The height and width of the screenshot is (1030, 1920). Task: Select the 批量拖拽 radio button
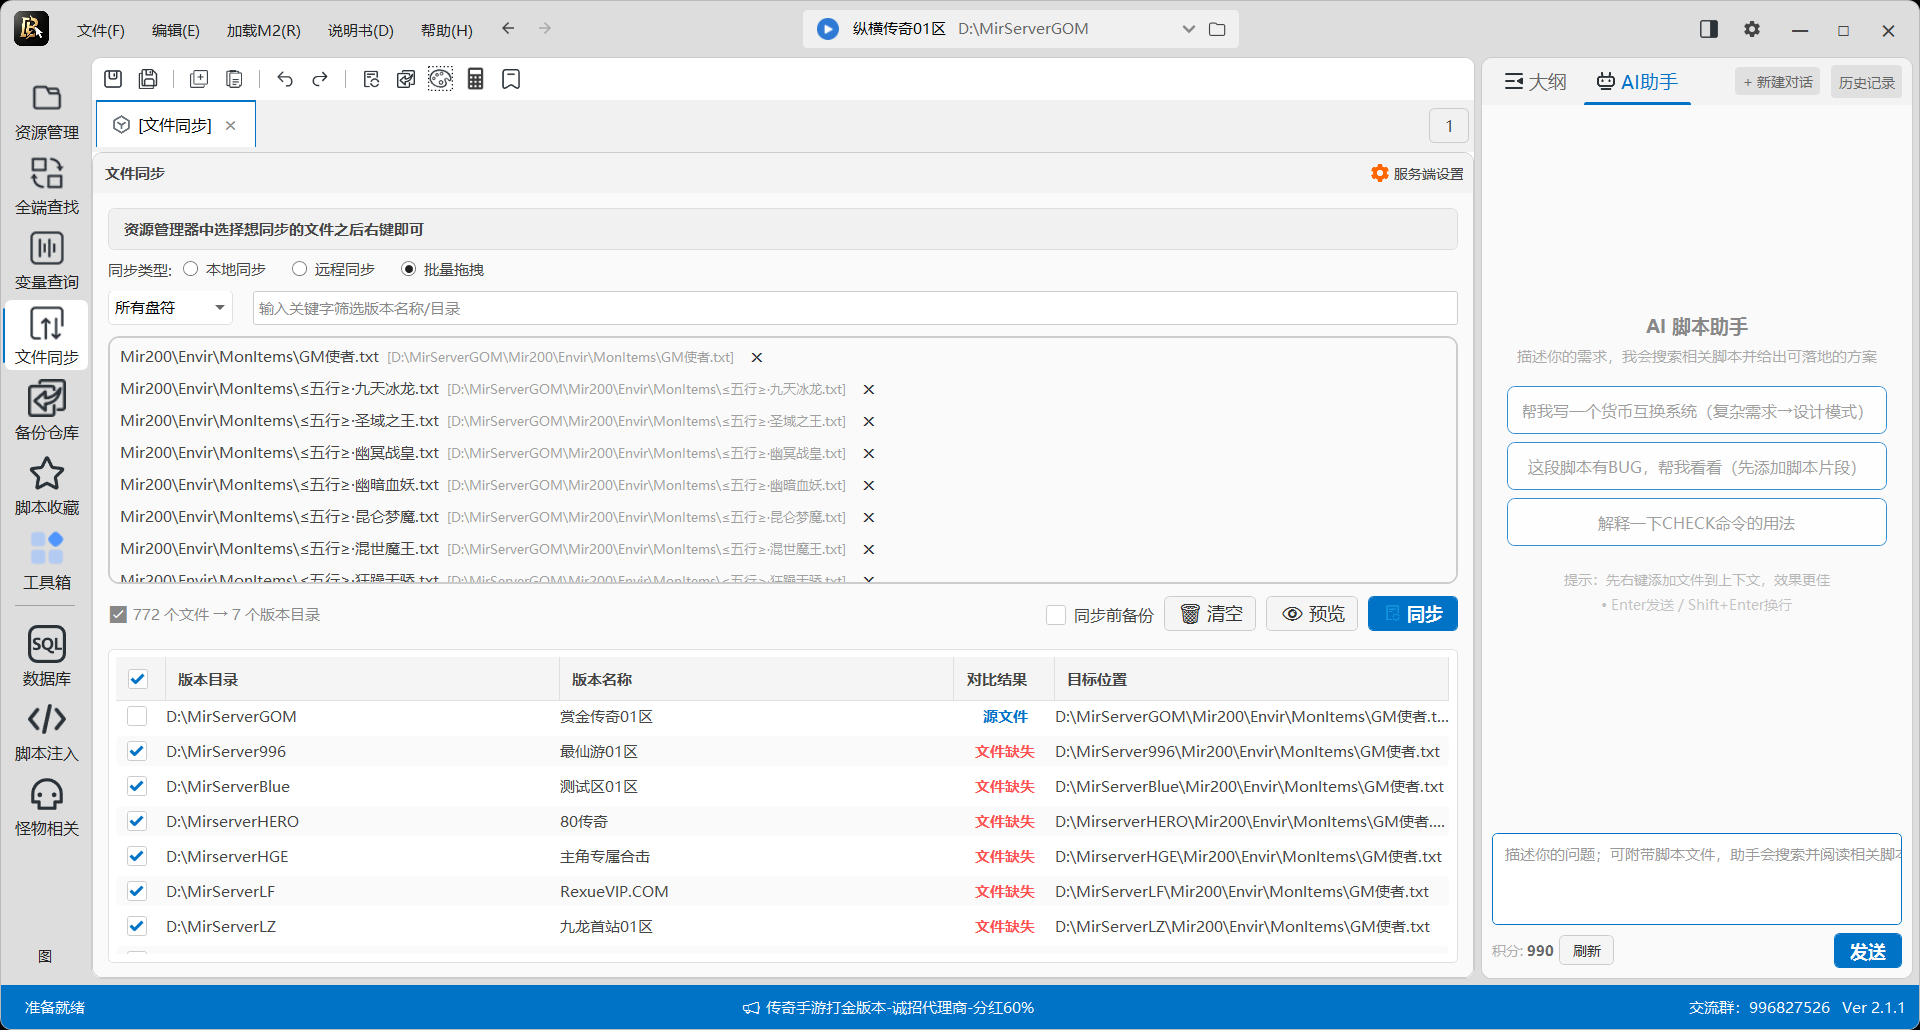(408, 269)
